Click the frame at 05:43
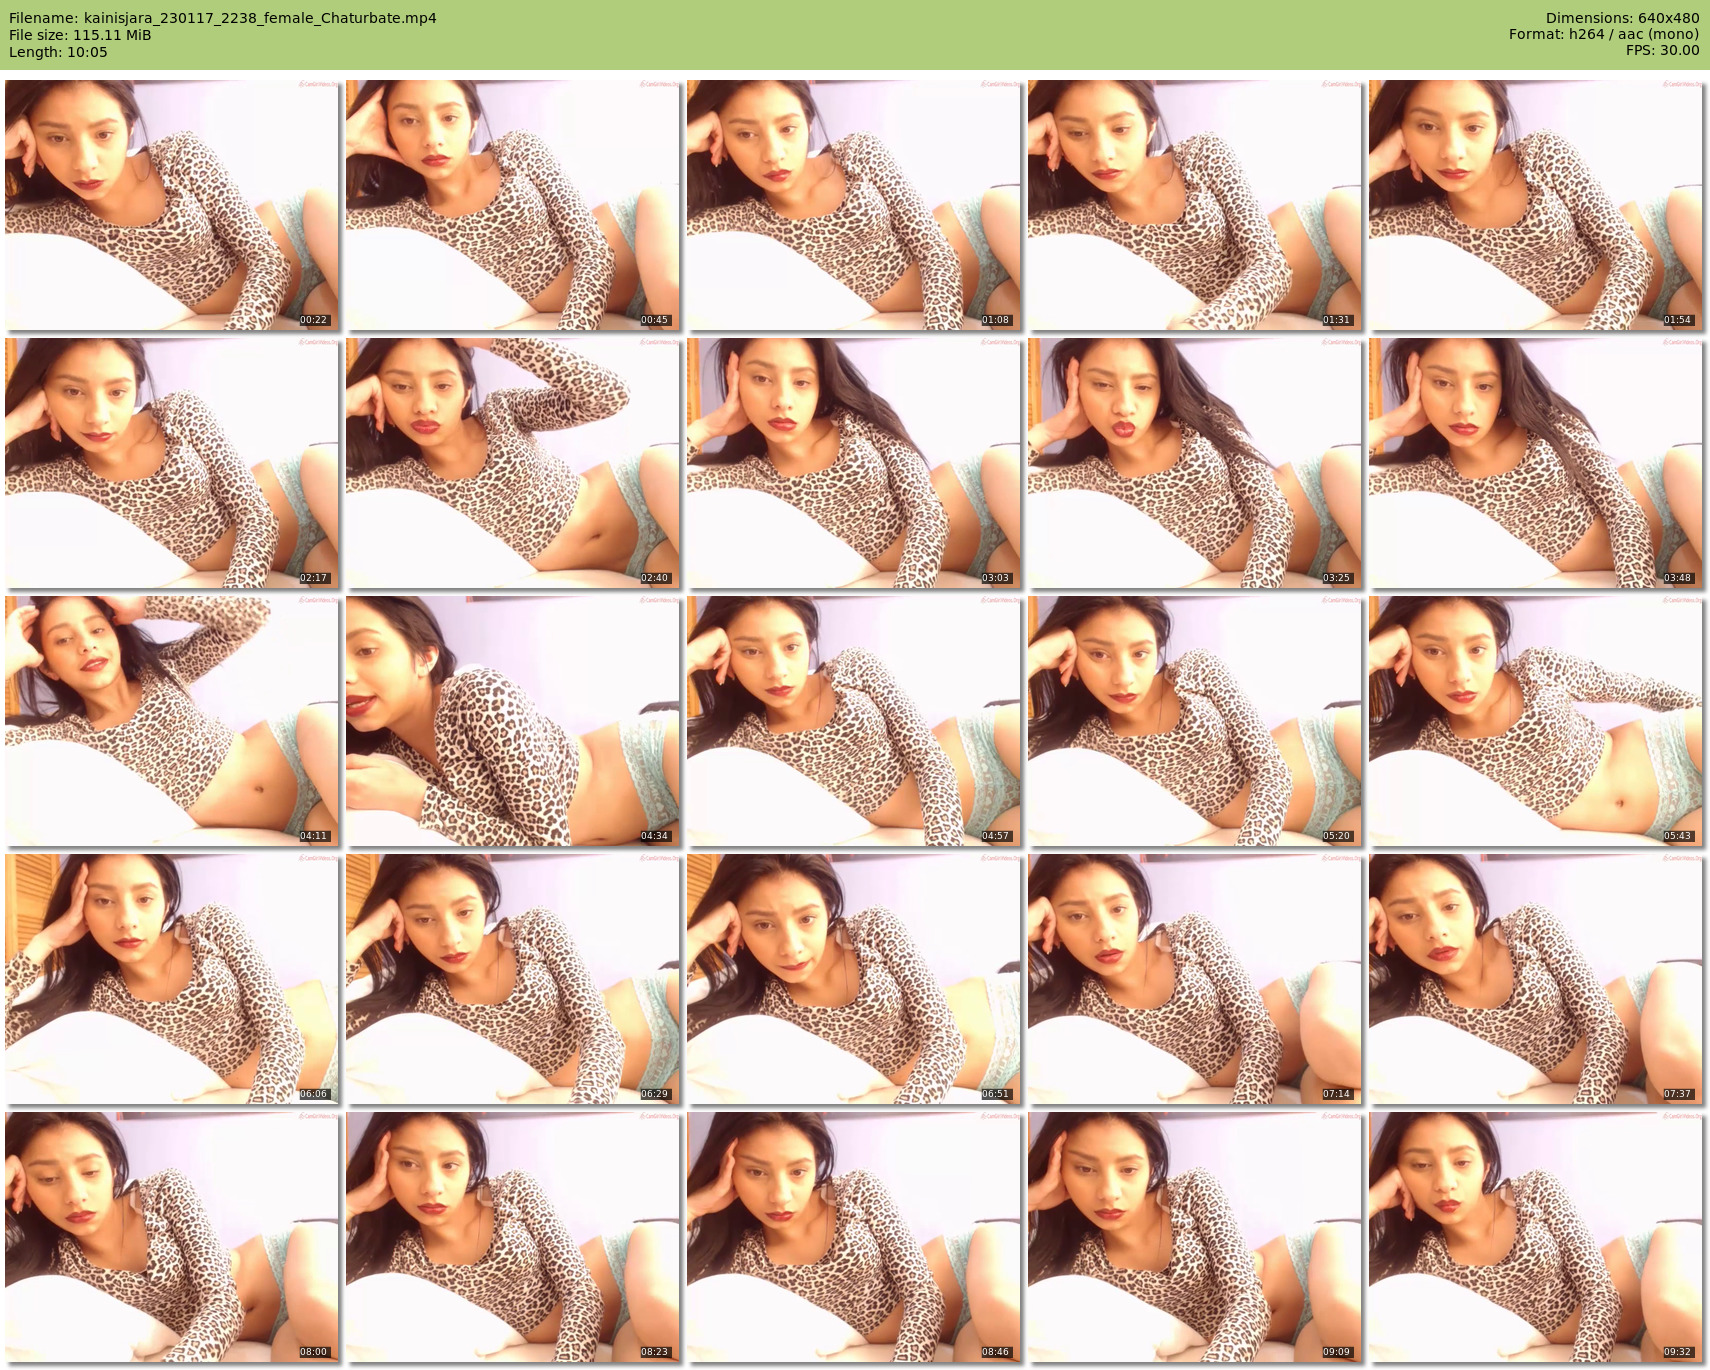Image resolution: width=1710 pixels, height=1370 pixels. tap(1536, 721)
